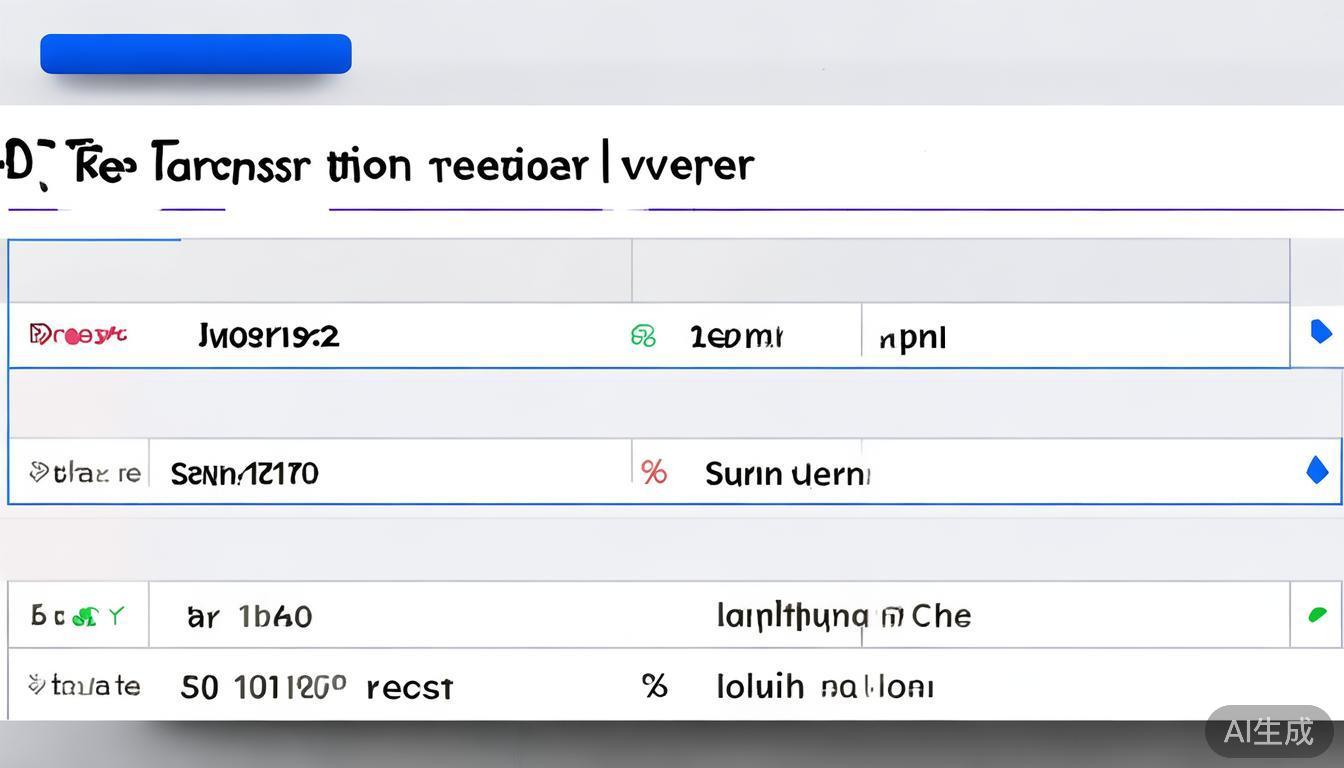Click the small icon before "tlar re"
This screenshot has height=768, width=1344.
[38, 472]
